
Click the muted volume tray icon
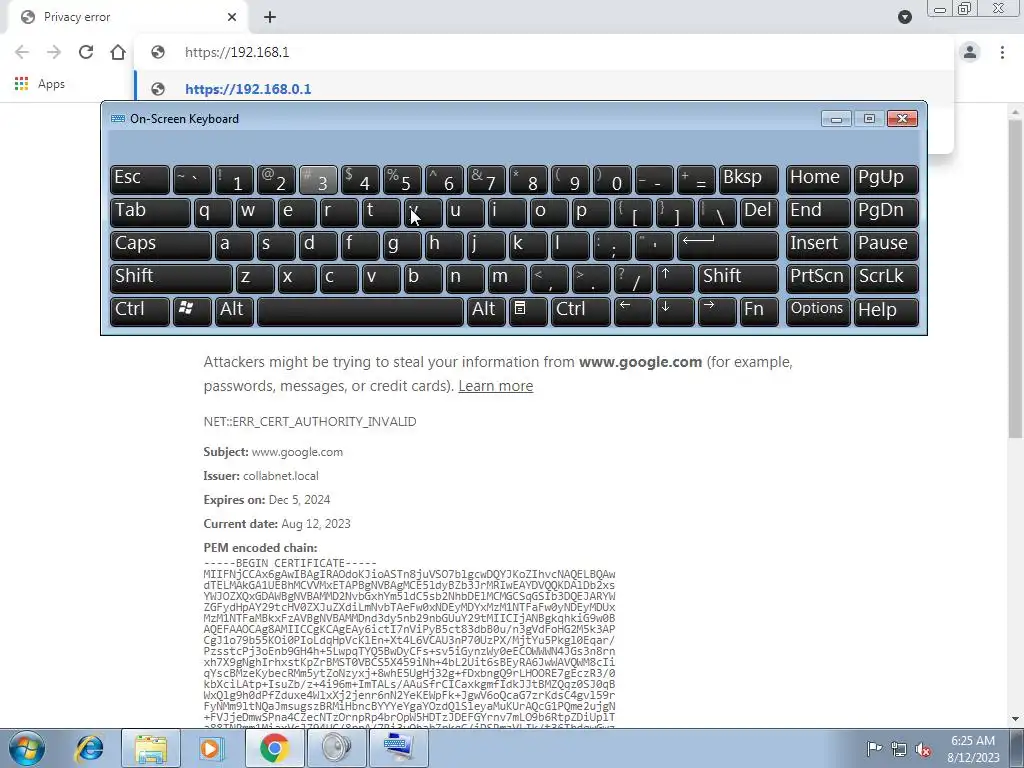pyautogui.click(x=923, y=750)
